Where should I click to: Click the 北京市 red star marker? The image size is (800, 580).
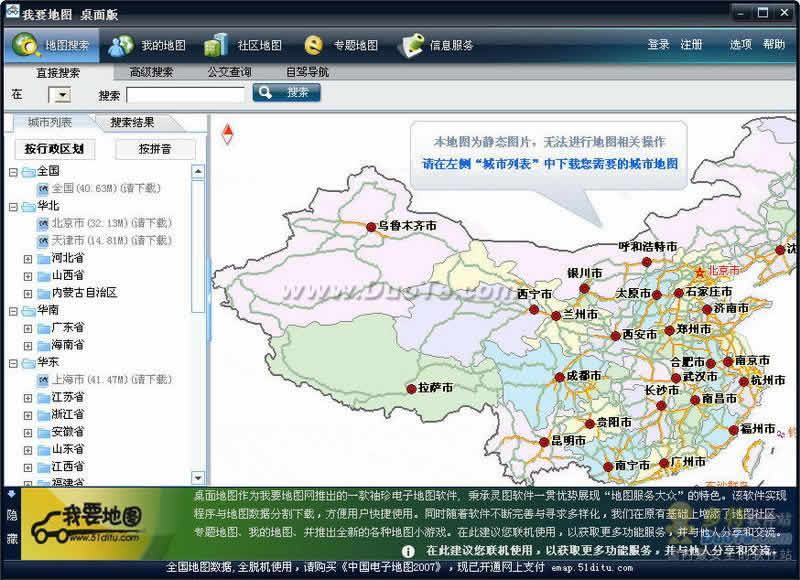pos(700,272)
